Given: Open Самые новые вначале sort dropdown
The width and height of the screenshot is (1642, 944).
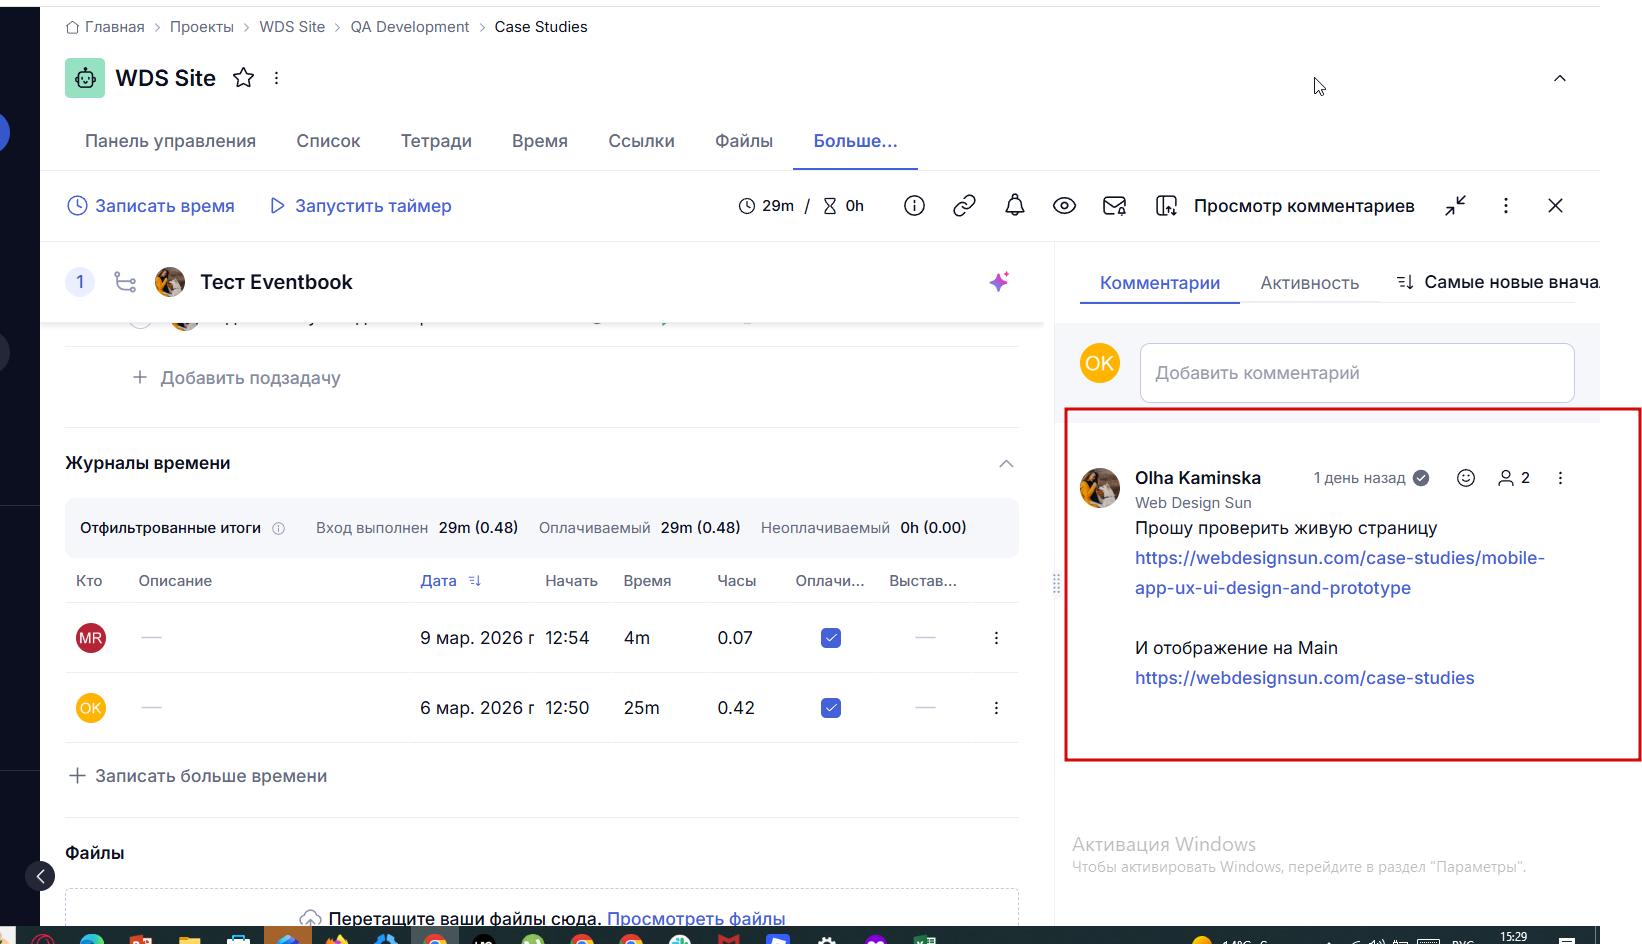Looking at the screenshot, I should [1497, 283].
